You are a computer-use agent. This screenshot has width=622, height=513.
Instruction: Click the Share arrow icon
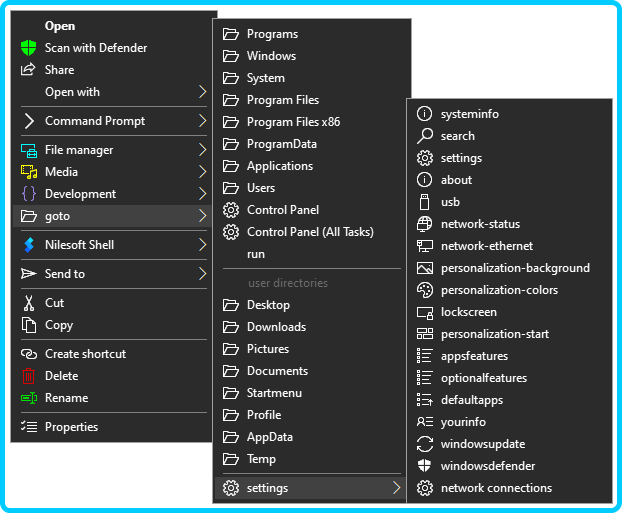[28, 69]
